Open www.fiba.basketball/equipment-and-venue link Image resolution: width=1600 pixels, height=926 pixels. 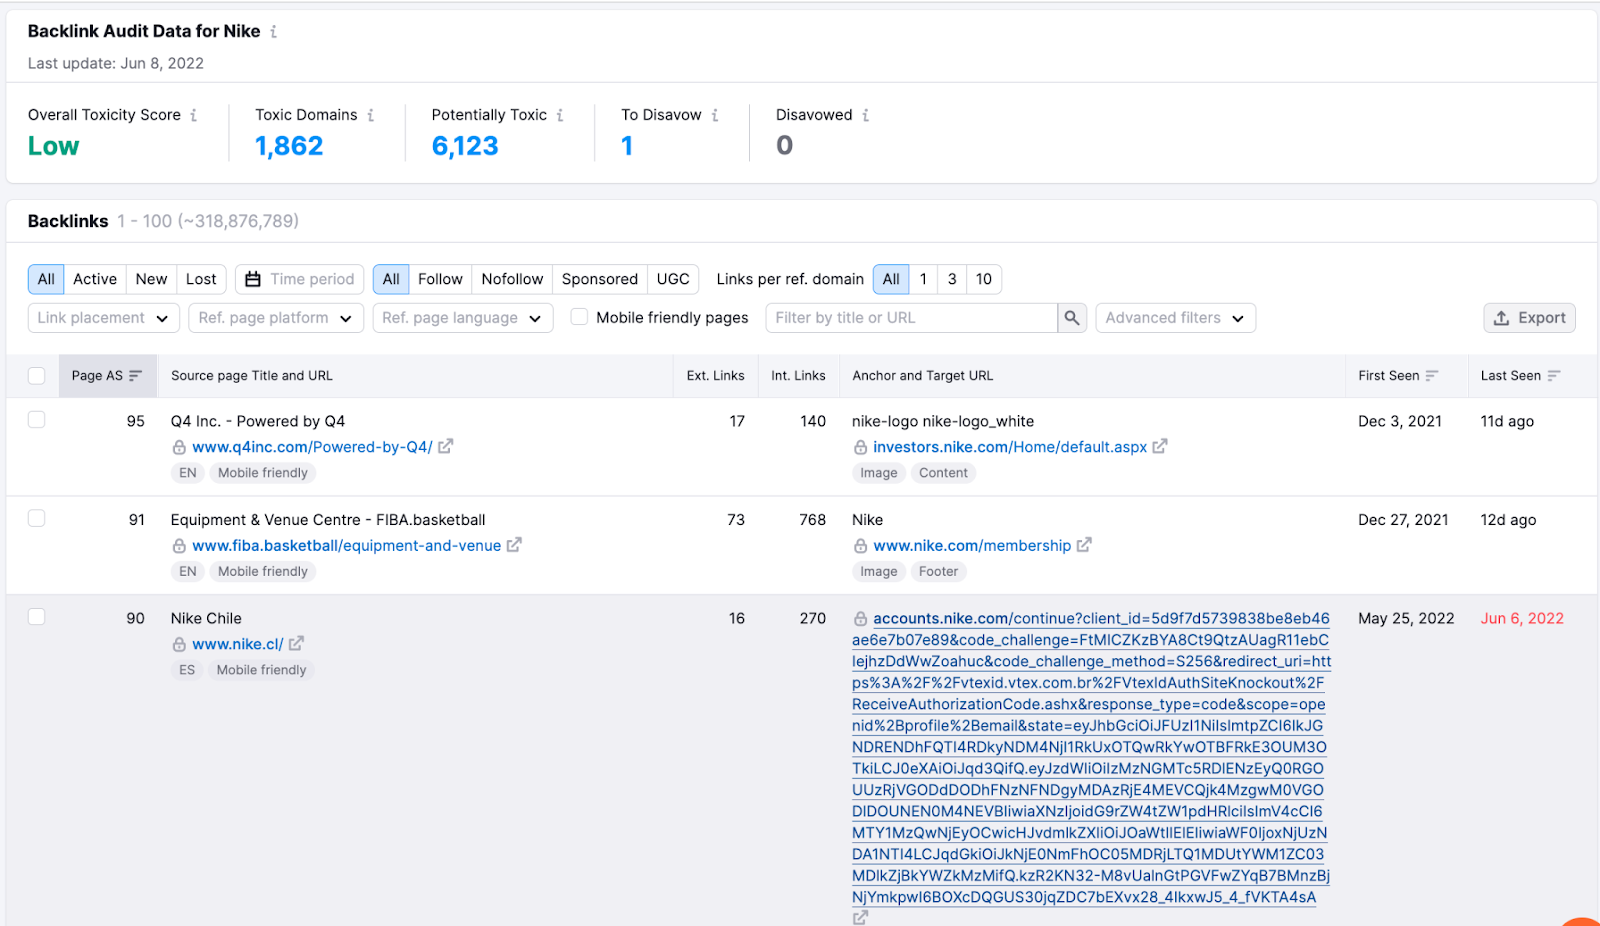coord(347,545)
